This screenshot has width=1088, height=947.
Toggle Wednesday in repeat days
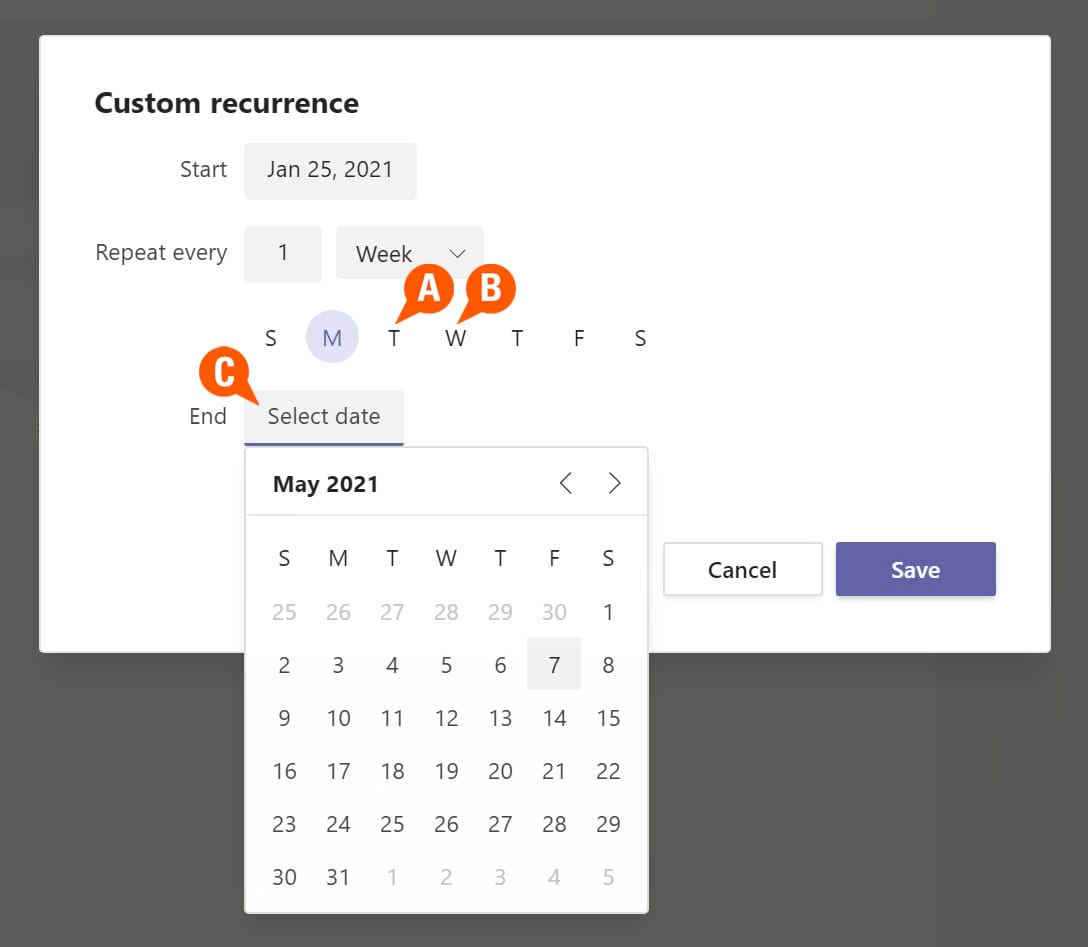(455, 338)
